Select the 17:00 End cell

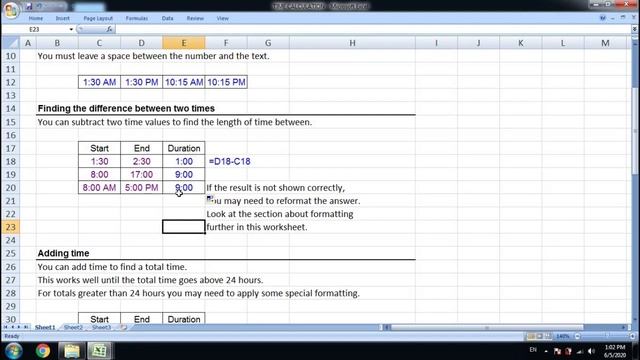[142, 174]
